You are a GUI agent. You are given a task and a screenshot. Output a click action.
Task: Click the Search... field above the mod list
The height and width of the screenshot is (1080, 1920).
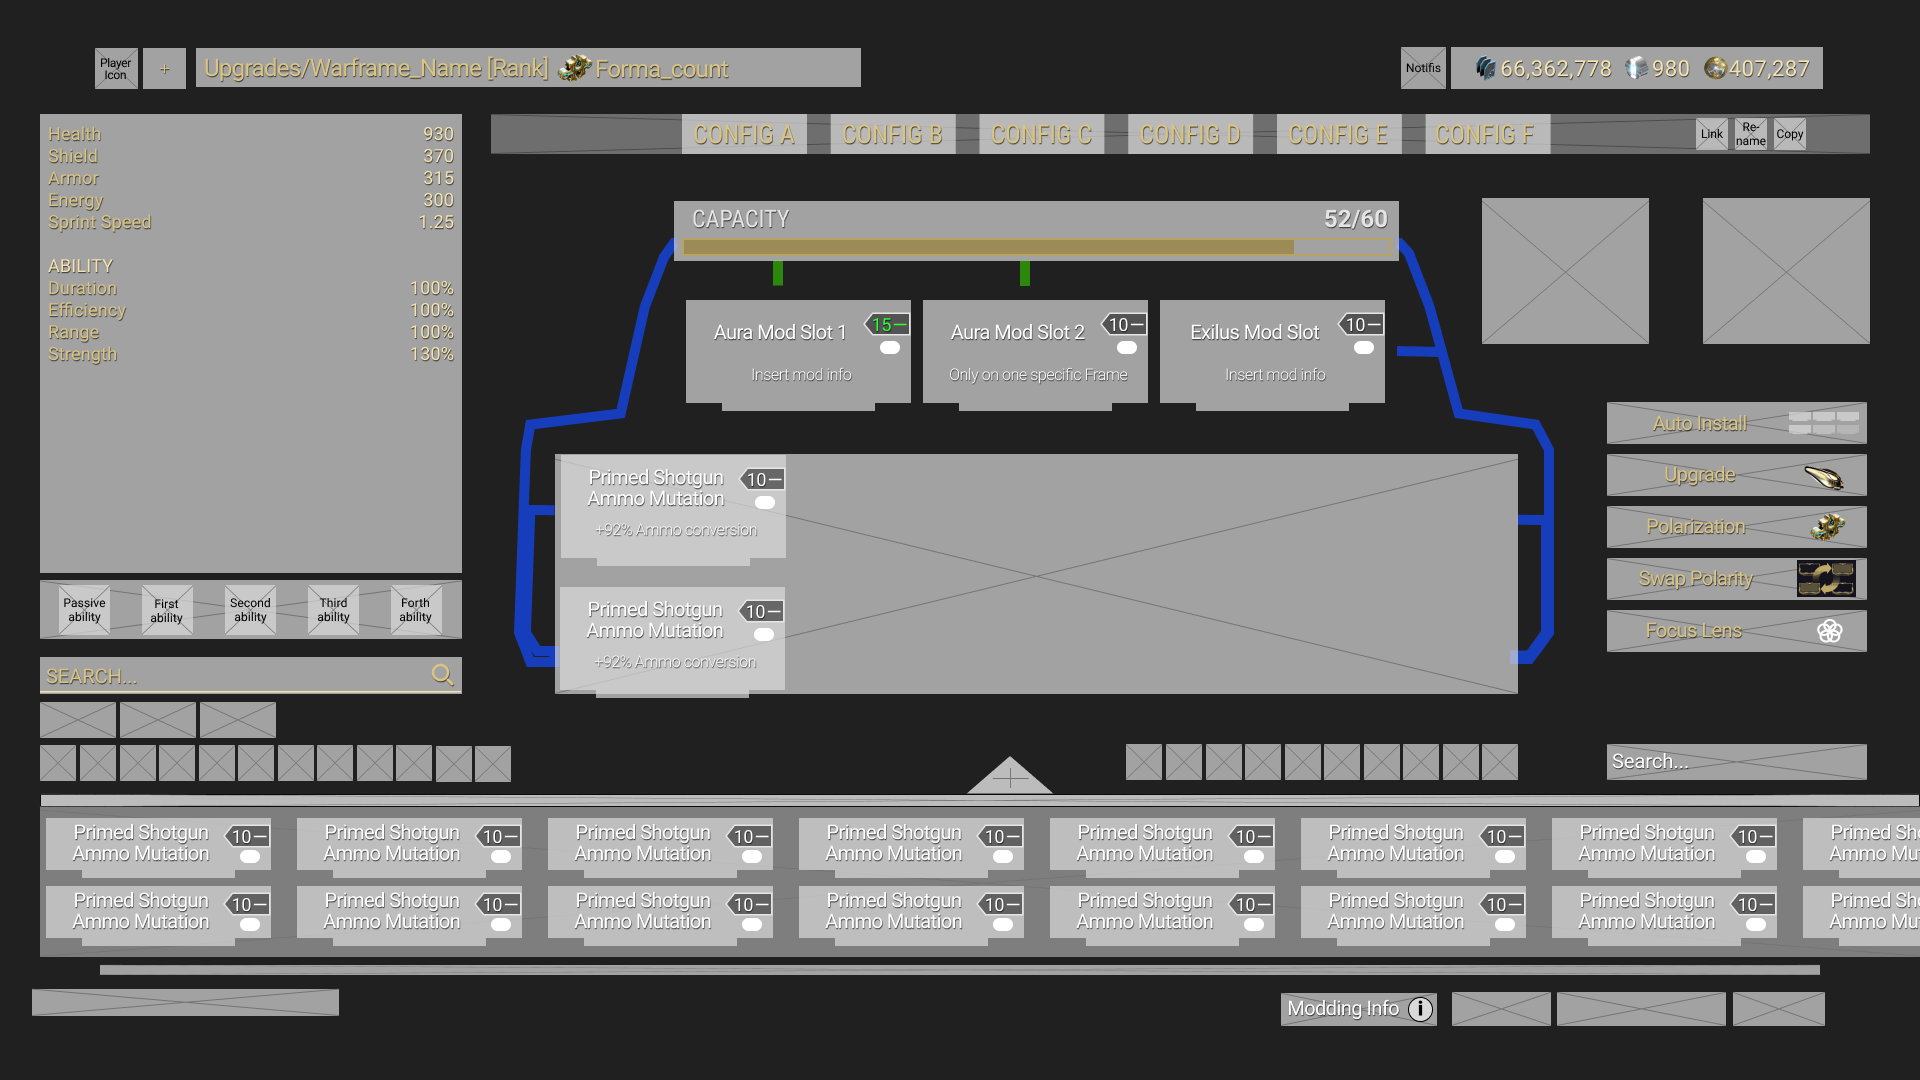coord(1737,762)
